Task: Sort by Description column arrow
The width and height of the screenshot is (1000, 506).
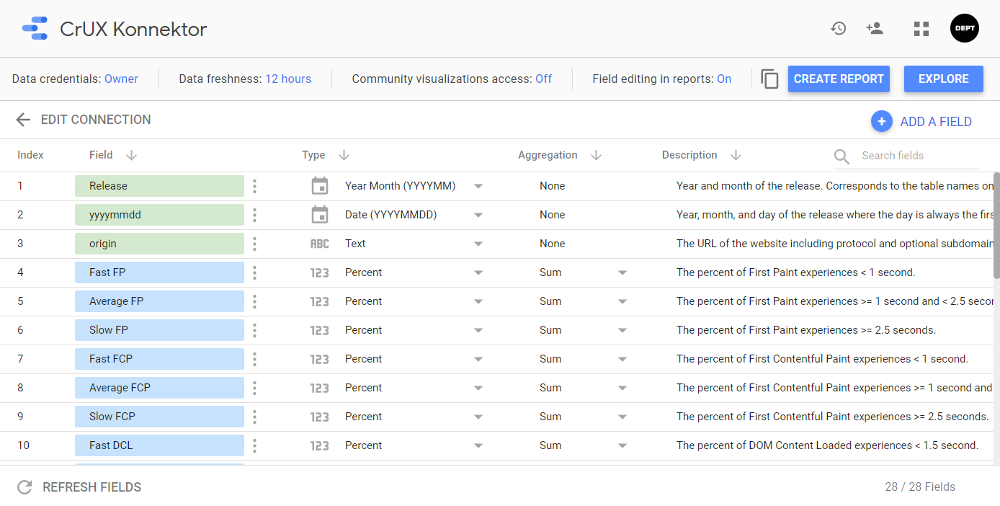Action: tap(736, 155)
